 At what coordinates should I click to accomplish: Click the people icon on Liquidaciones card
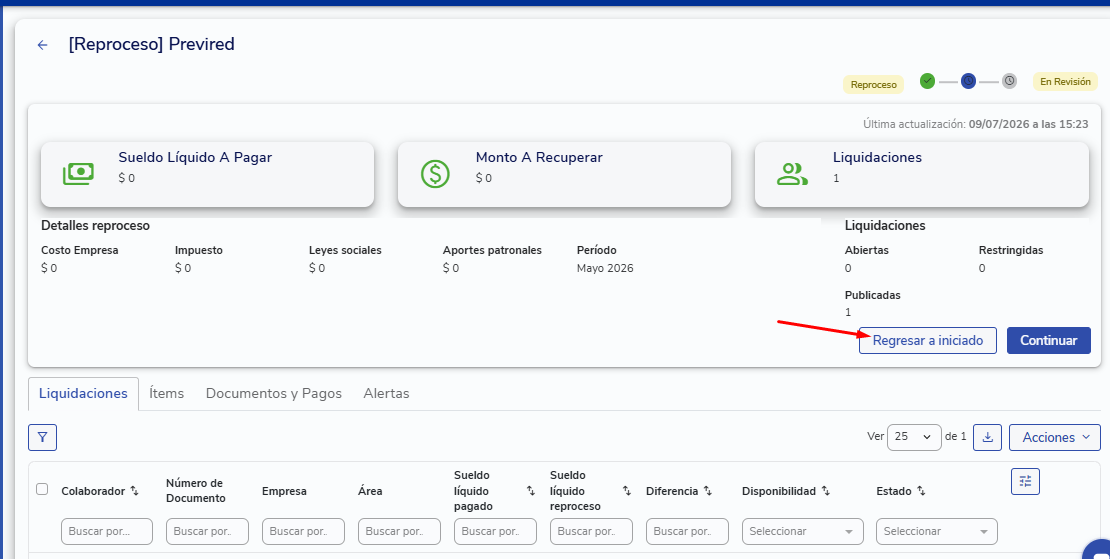(x=792, y=174)
